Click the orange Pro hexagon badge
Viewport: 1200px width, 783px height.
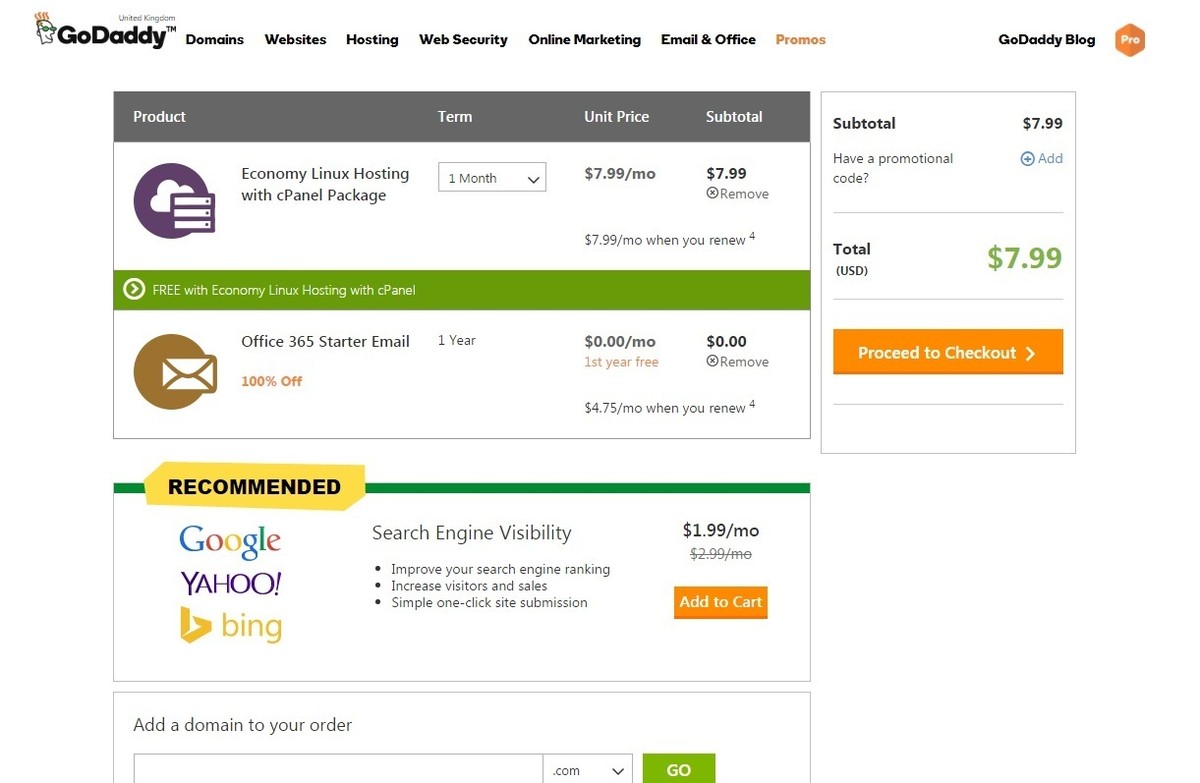1129,40
